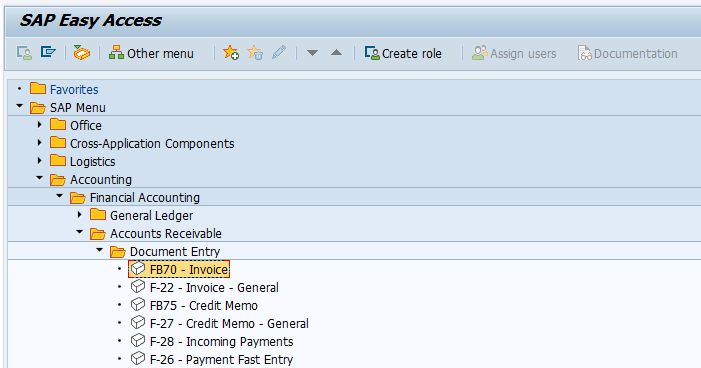
Task: Click the User menu toolbar icon
Action: [24, 53]
